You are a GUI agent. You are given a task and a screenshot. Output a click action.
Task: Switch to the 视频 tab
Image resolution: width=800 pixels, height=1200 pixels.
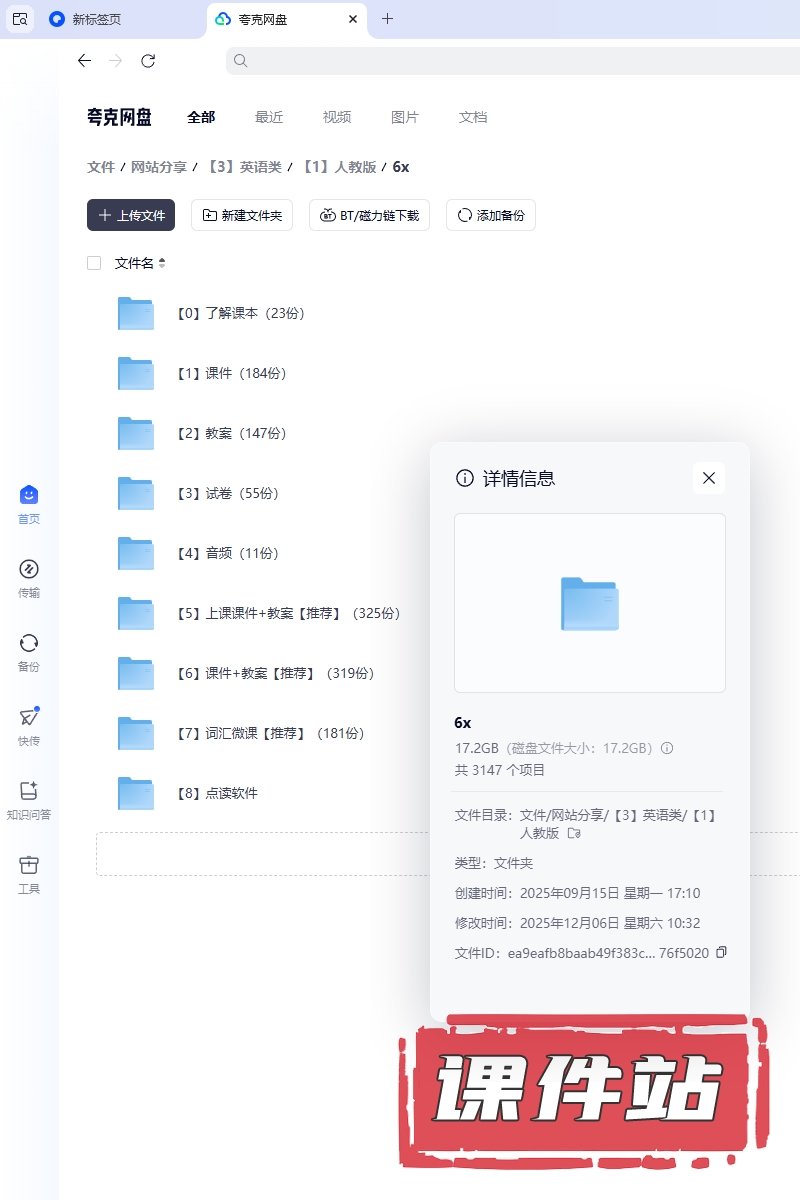click(x=337, y=117)
